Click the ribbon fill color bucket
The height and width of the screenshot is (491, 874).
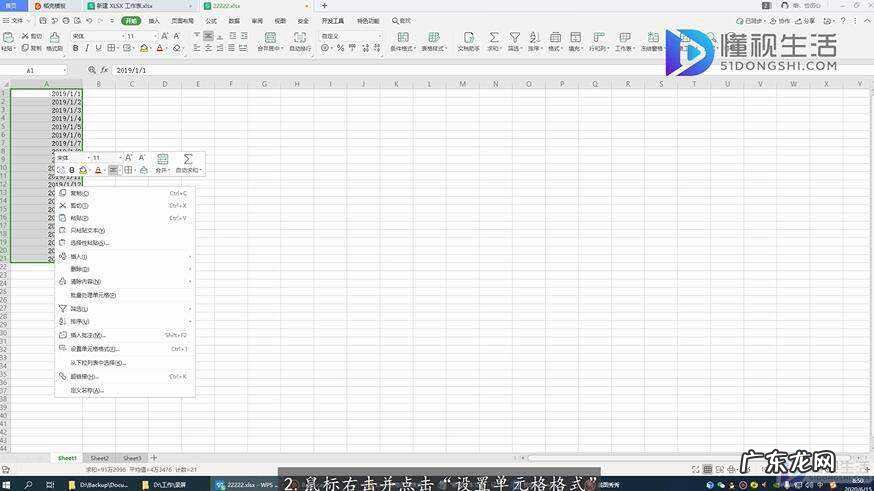[x=144, y=48]
